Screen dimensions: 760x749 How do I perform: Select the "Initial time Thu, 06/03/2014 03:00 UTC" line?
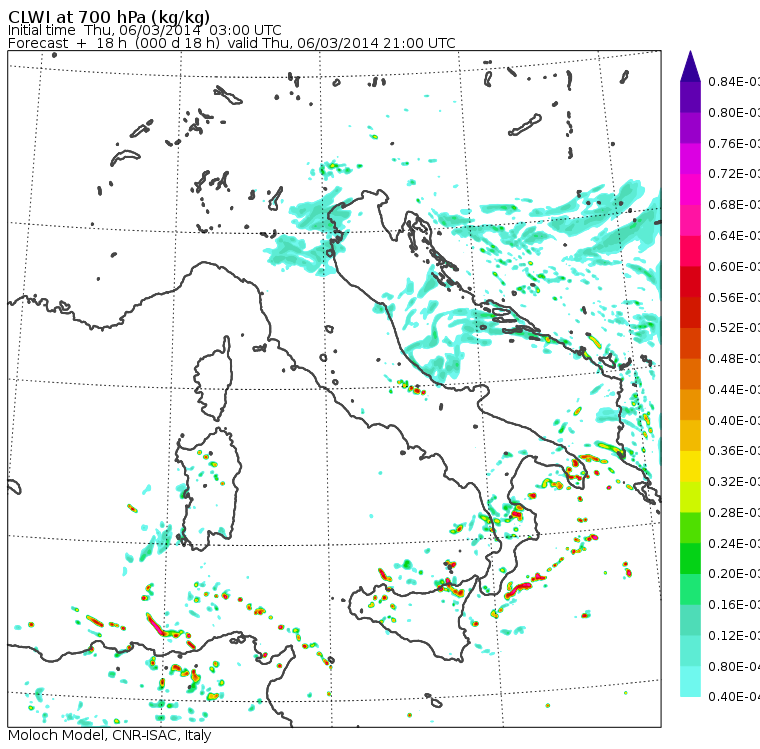tap(144, 30)
